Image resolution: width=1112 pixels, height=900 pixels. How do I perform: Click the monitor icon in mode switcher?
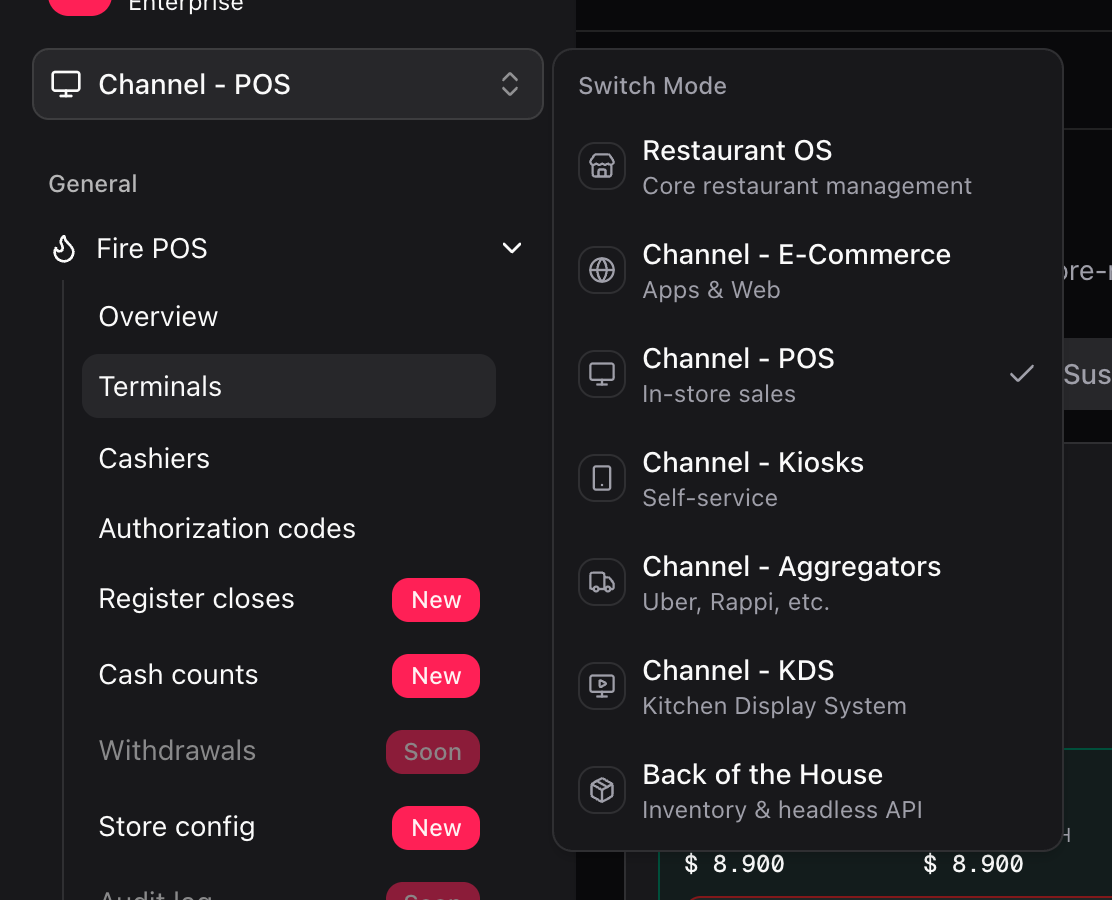tap(66, 84)
